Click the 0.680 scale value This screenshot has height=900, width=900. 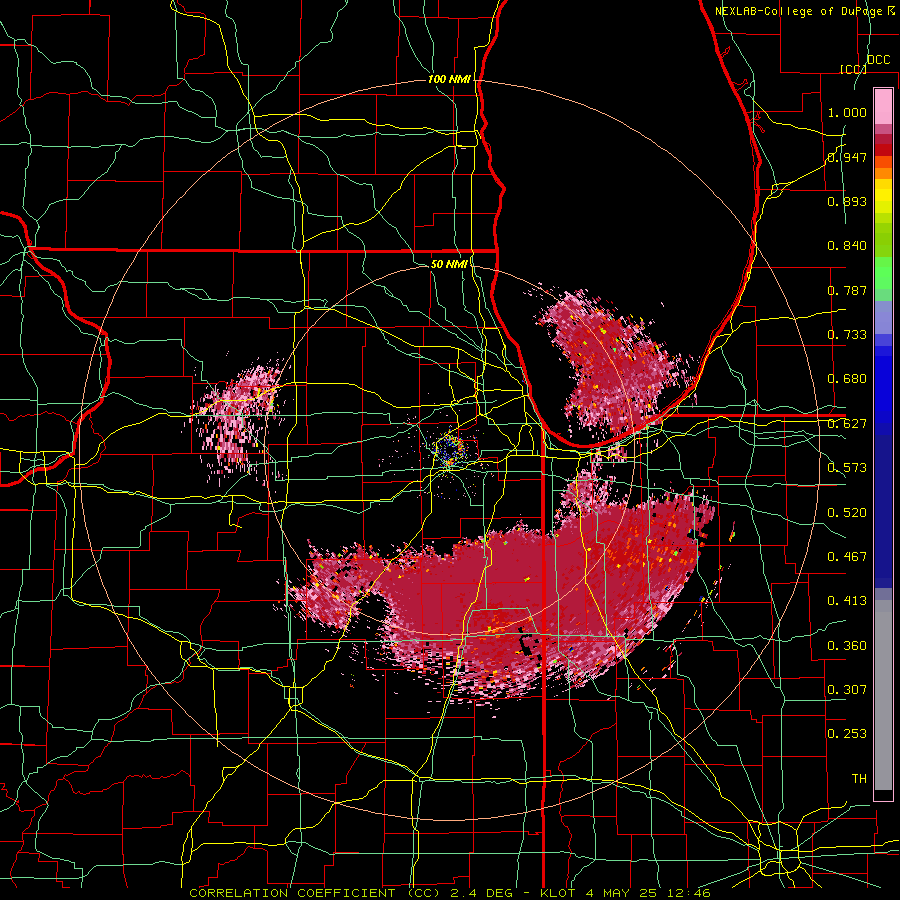847,379
